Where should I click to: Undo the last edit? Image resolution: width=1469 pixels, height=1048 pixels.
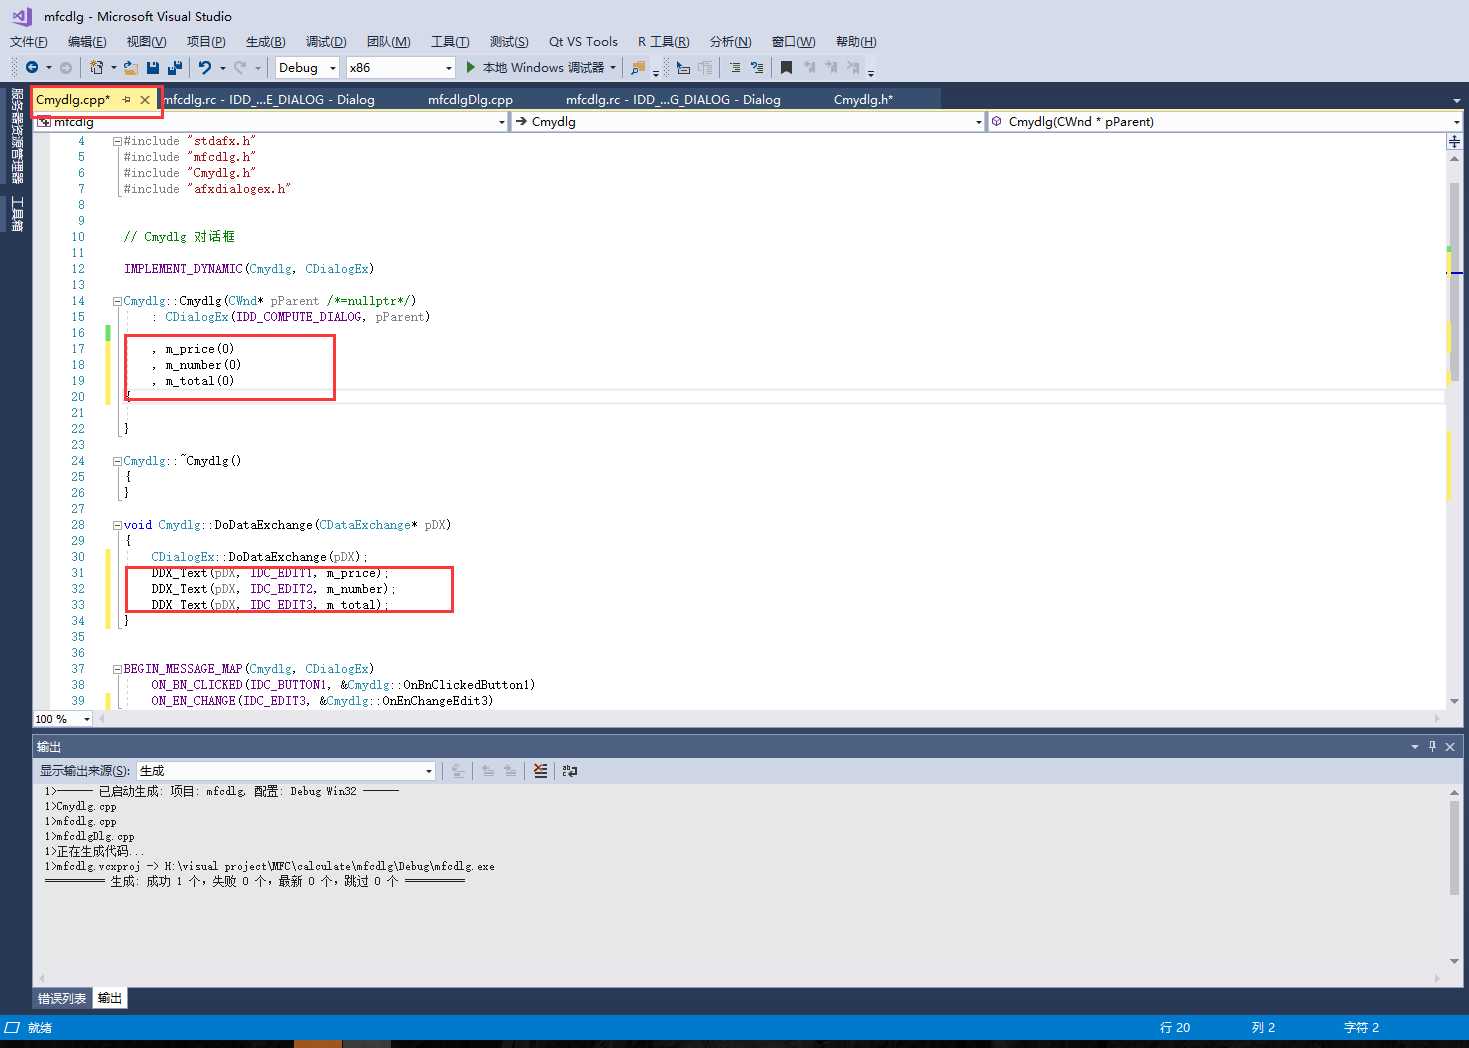205,67
